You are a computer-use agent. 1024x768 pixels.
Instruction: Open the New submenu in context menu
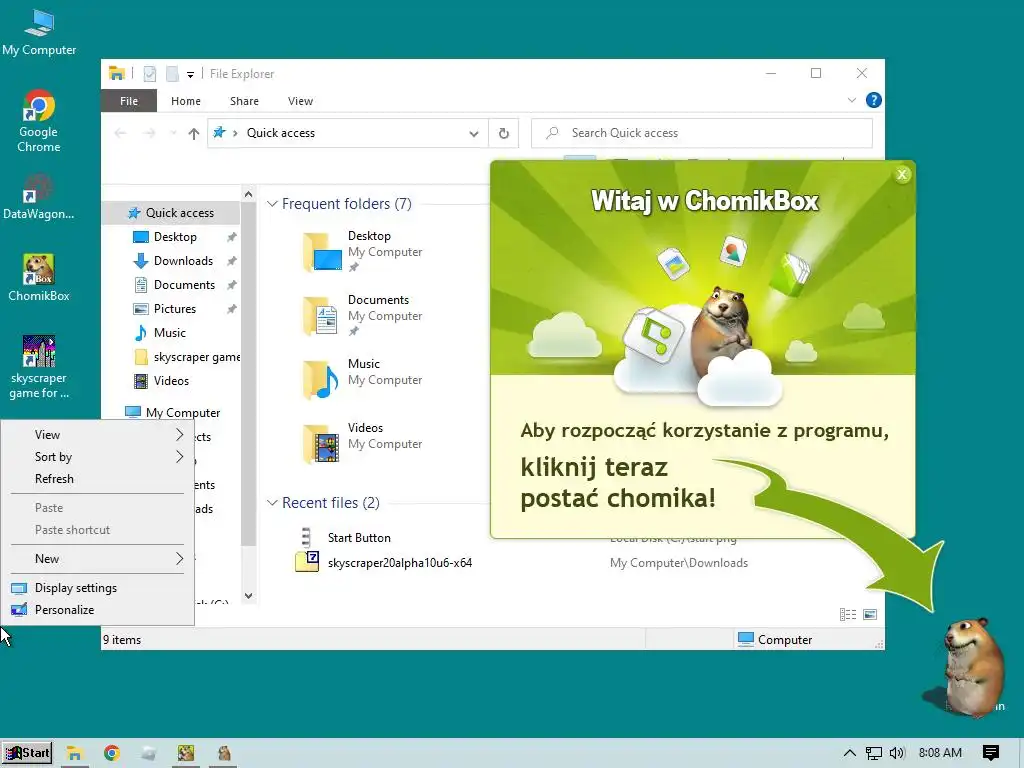tap(98, 559)
